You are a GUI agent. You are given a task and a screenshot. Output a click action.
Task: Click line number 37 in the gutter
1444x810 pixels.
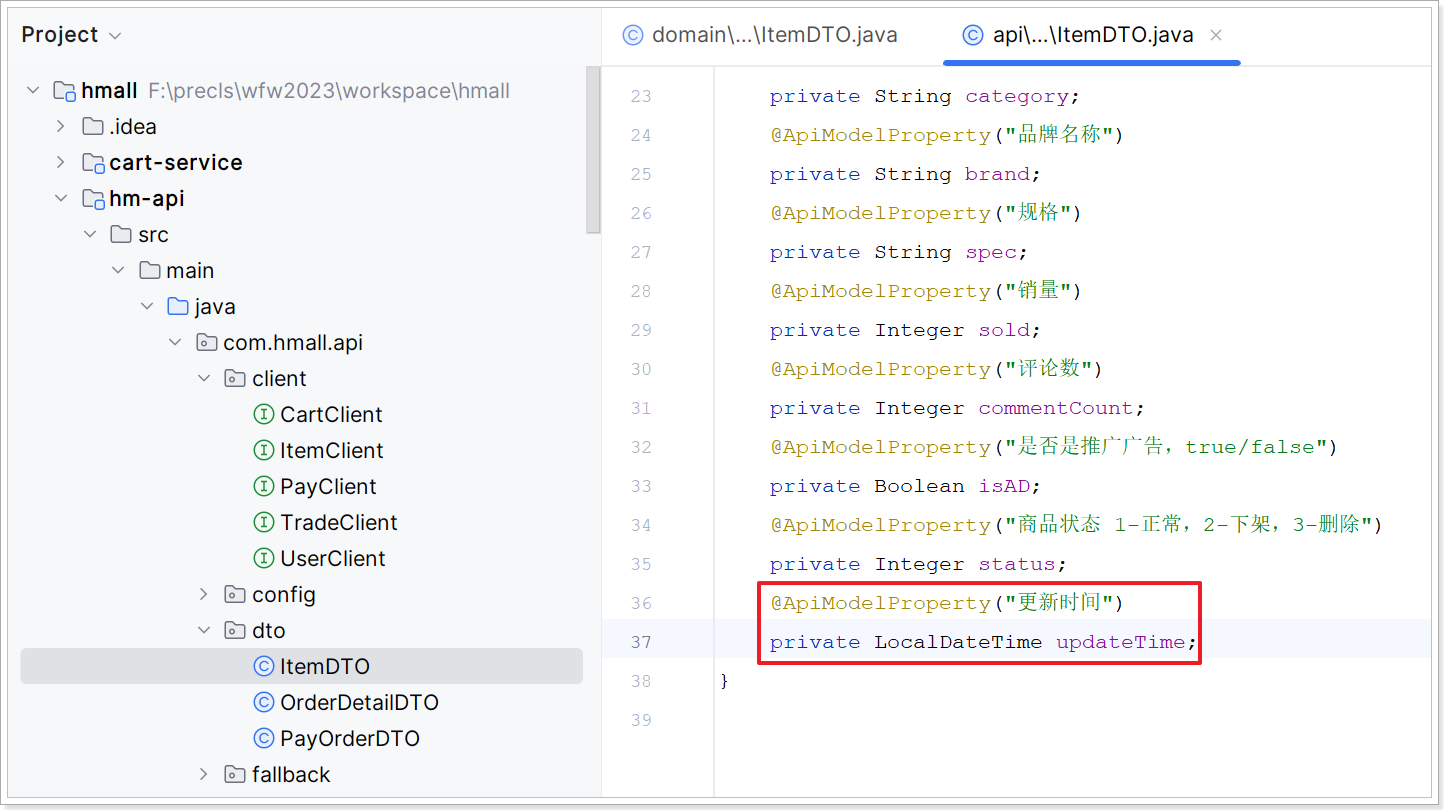[640, 642]
